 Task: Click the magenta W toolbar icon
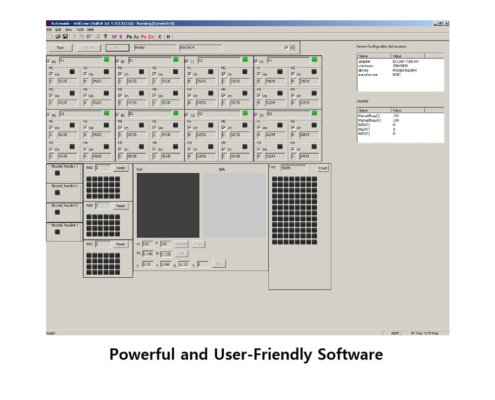[114, 37]
